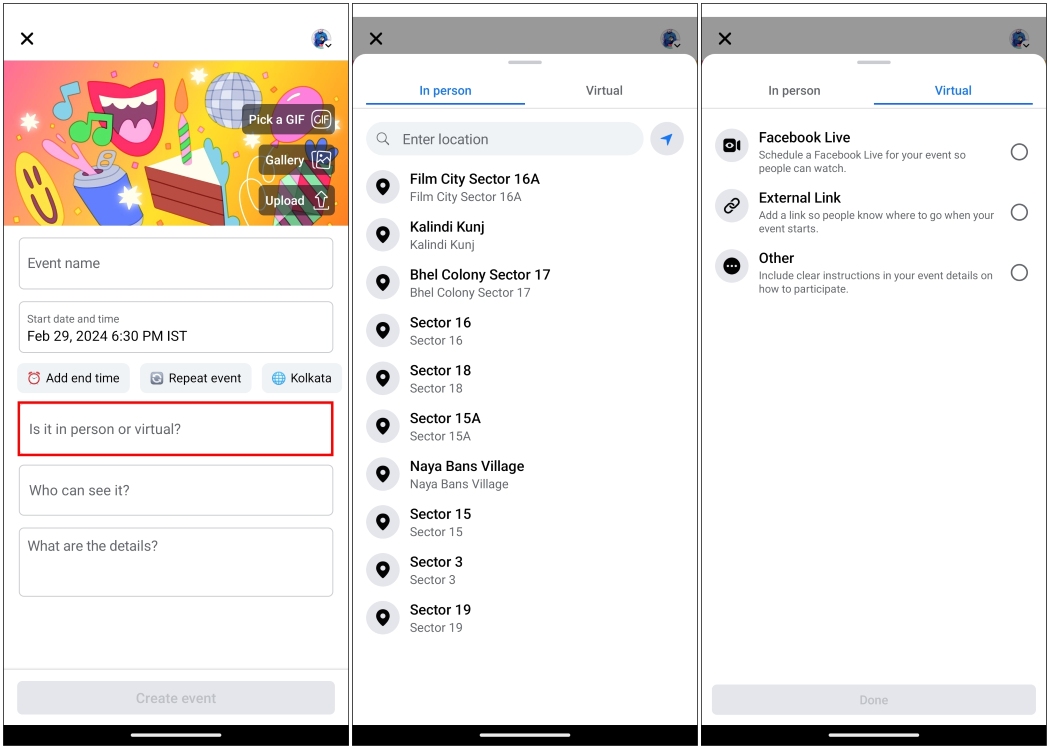Viewport: 1050px width, 749px height.
Task: Click the Event name text field
Action: point(176,263)
